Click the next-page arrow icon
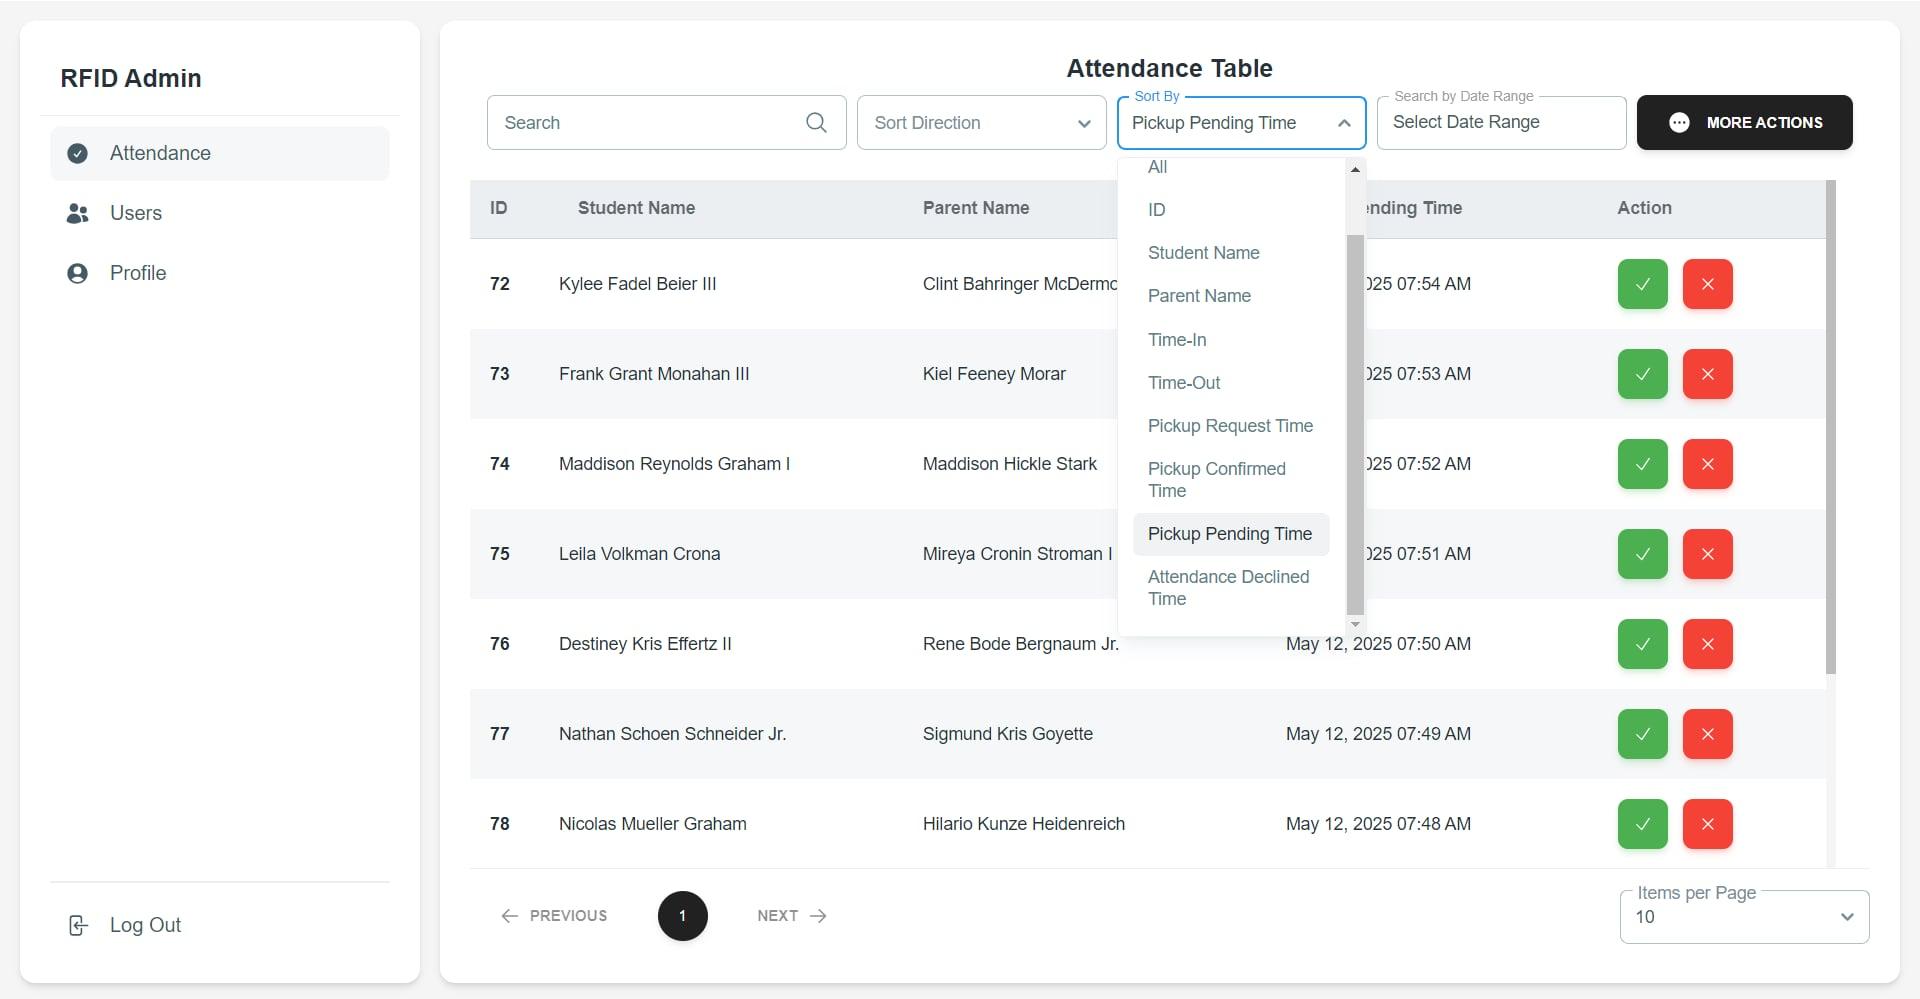The width and height of the screenshot is (1920, 999). tap(819, 915)
